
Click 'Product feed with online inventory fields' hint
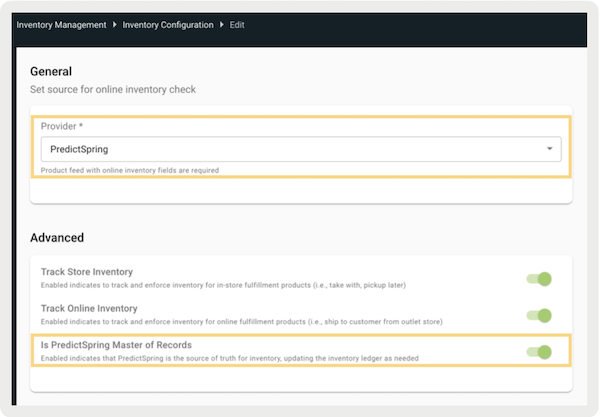(130, 170)
